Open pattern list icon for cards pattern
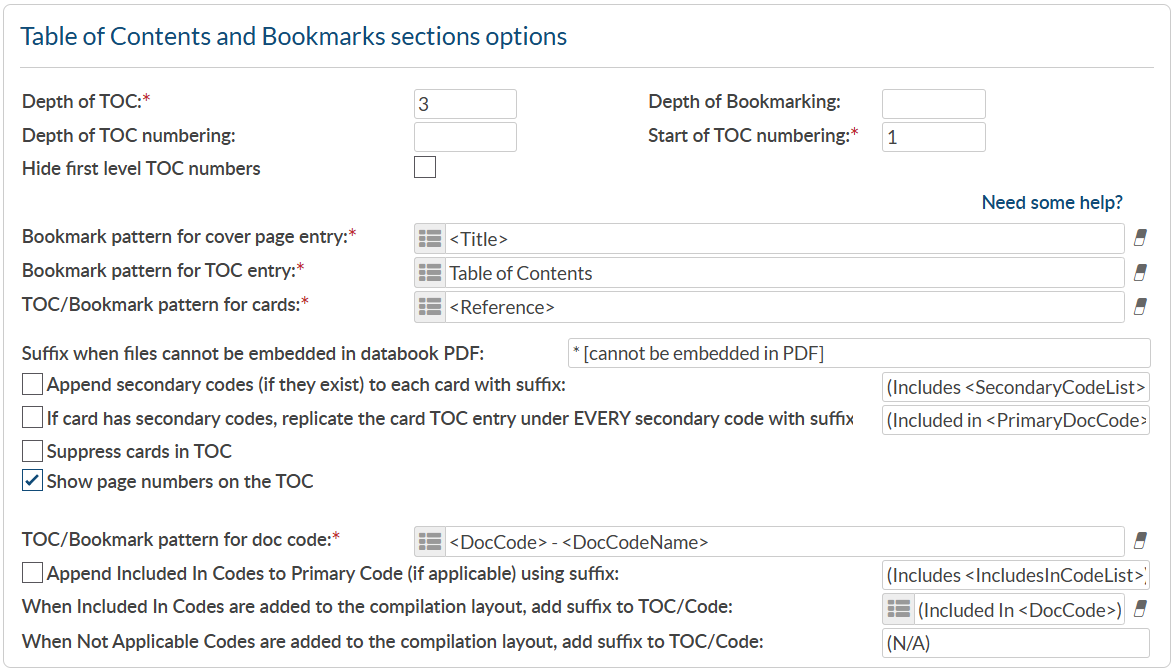The height and width of the screenshot is (671, 1175). click(x=430, y=307)
